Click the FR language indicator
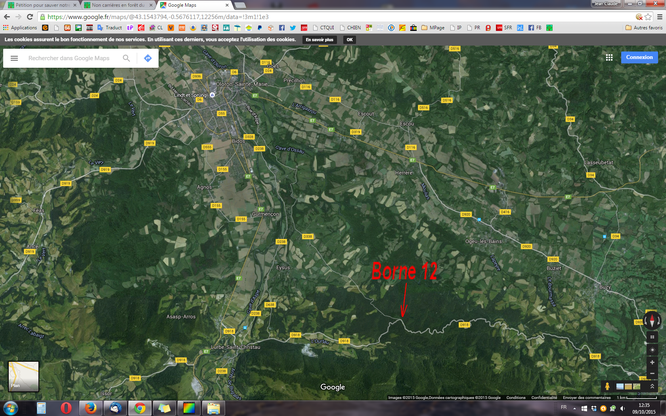Image resolution: width=666 pixels, height=416 pixels. tap(564, 407)
